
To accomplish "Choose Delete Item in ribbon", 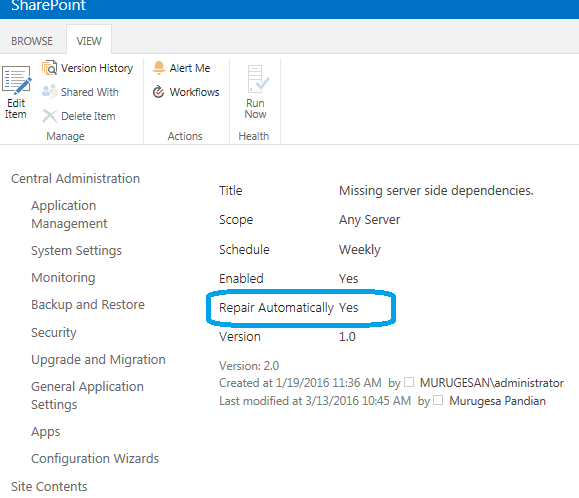I will click(88, 116).
